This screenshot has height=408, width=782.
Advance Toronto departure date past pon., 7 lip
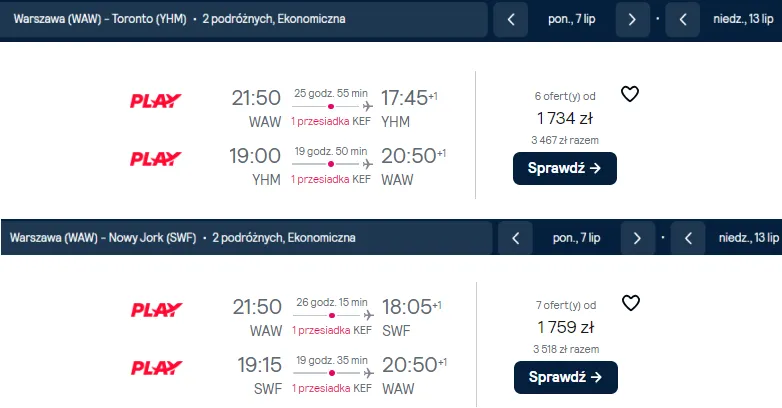[632, 19]
